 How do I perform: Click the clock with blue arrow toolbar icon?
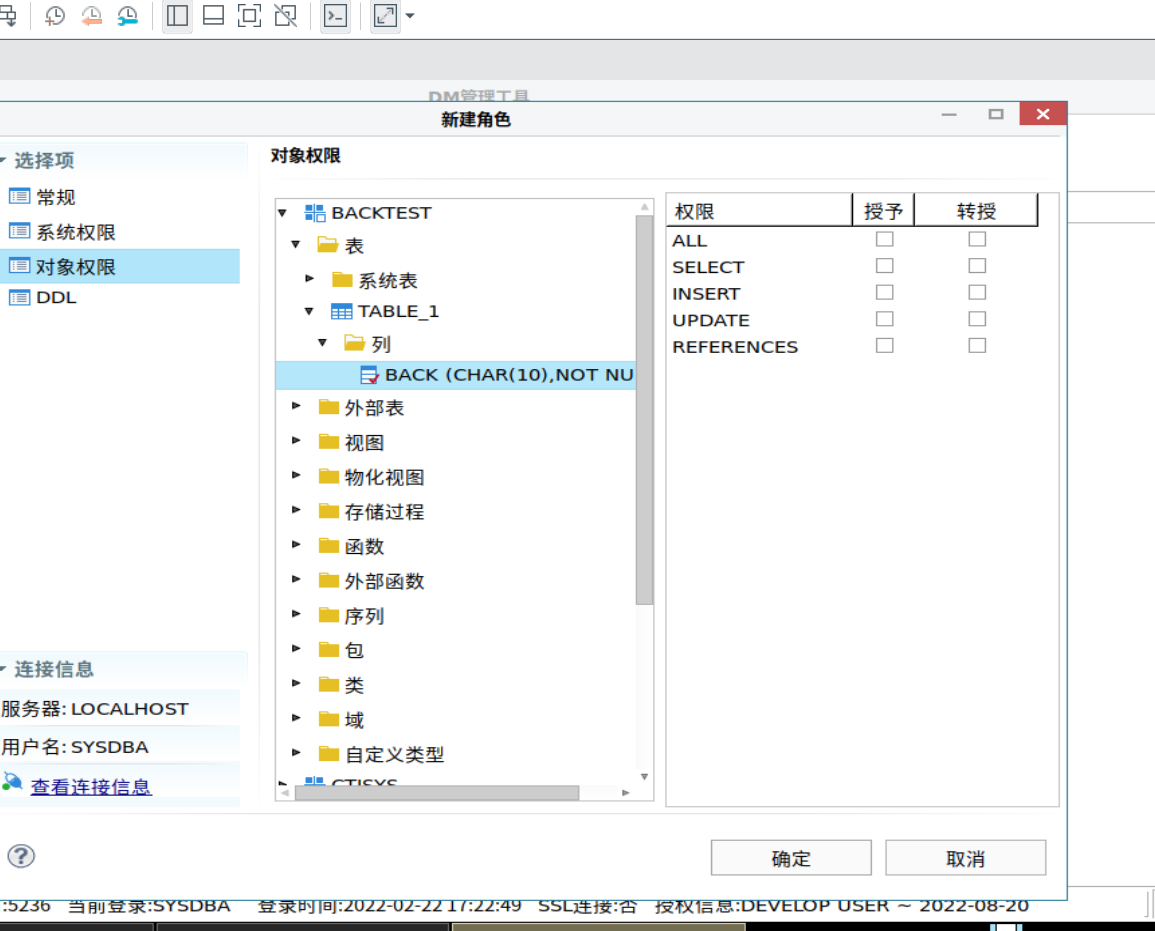coord(127,16)
